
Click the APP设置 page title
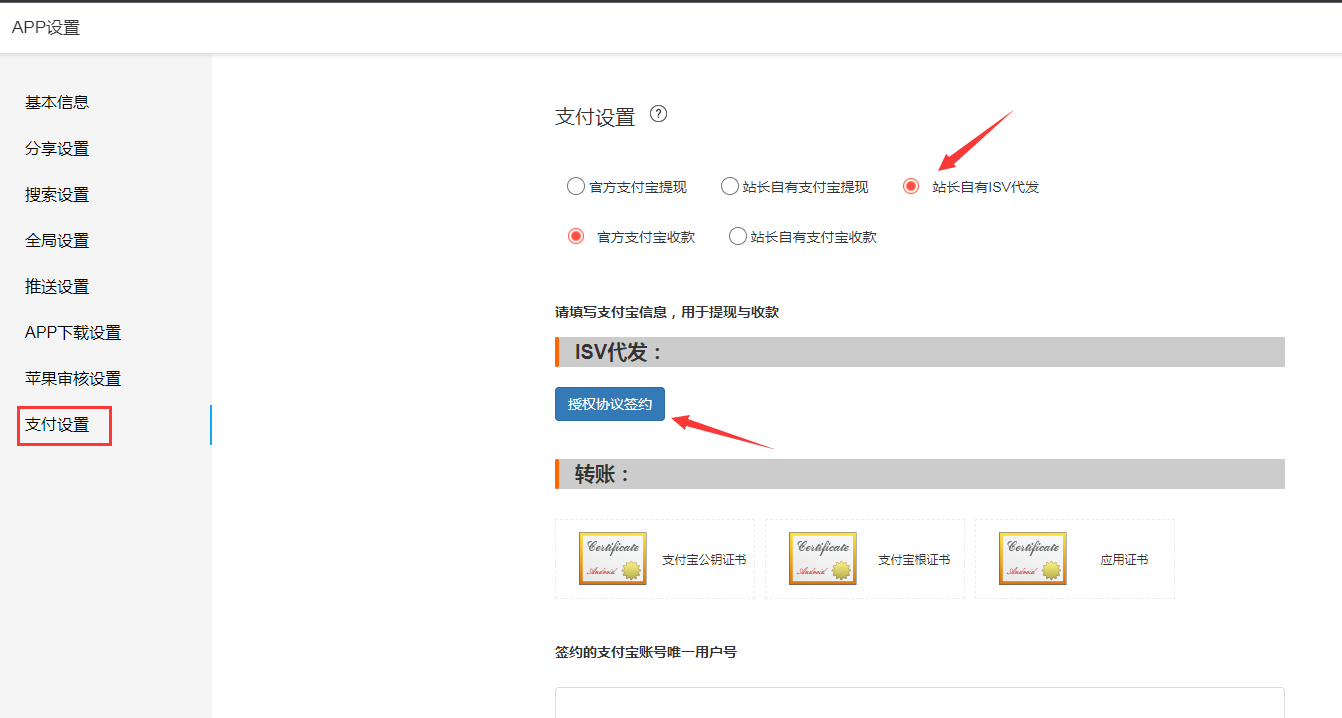(x=46, y=27)
